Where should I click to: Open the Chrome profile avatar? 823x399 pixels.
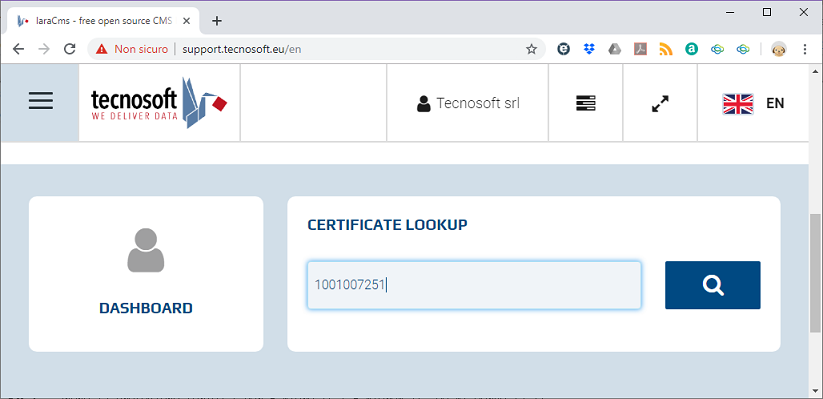tap(778, 49)
